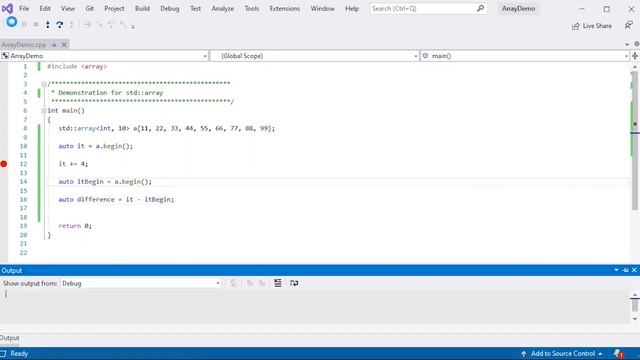Open the Project menu
Image resolution: width=640 pixels, height=360 pixels.
[114, 8]
